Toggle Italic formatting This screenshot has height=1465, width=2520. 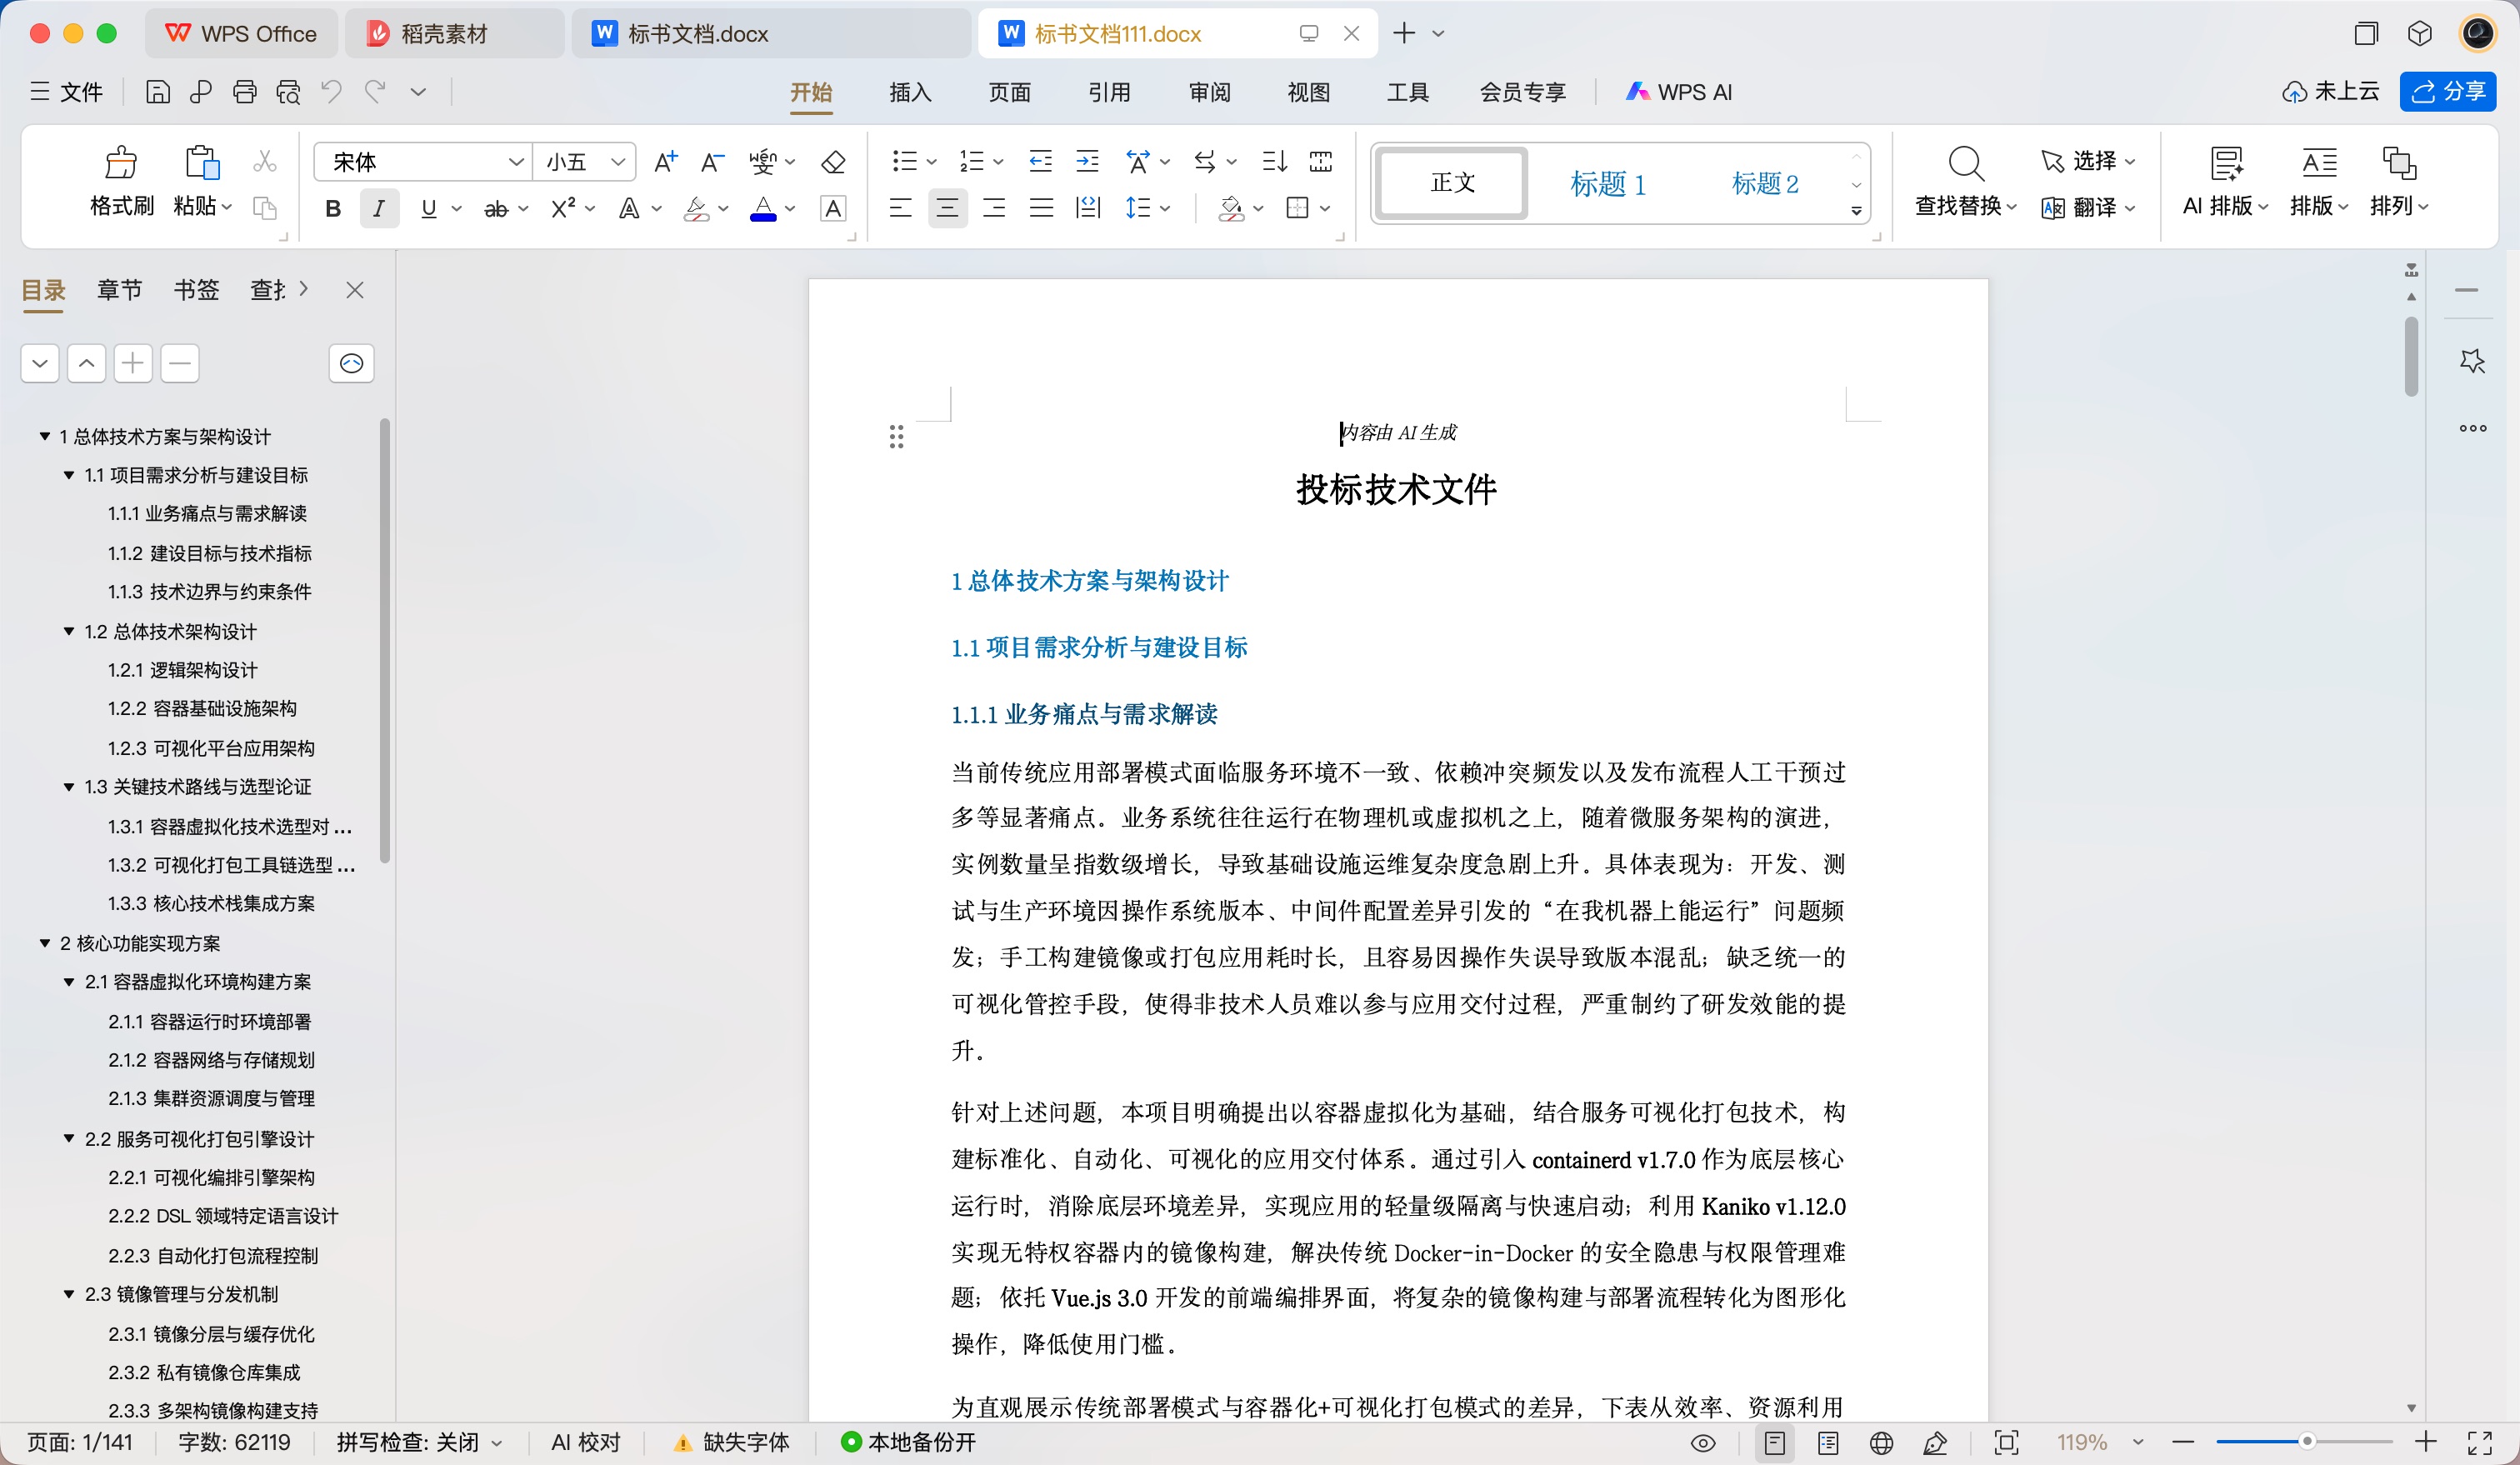(x=379, y=208)
